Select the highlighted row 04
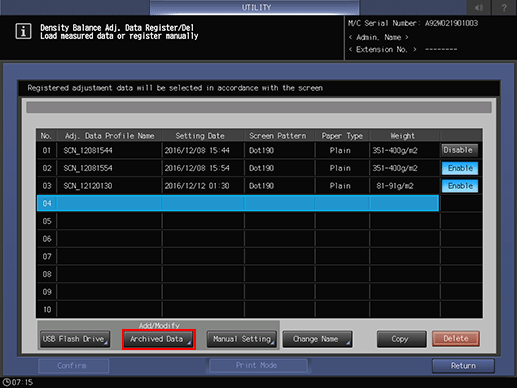This screenshot has height=388, width=517. [238, 203]
